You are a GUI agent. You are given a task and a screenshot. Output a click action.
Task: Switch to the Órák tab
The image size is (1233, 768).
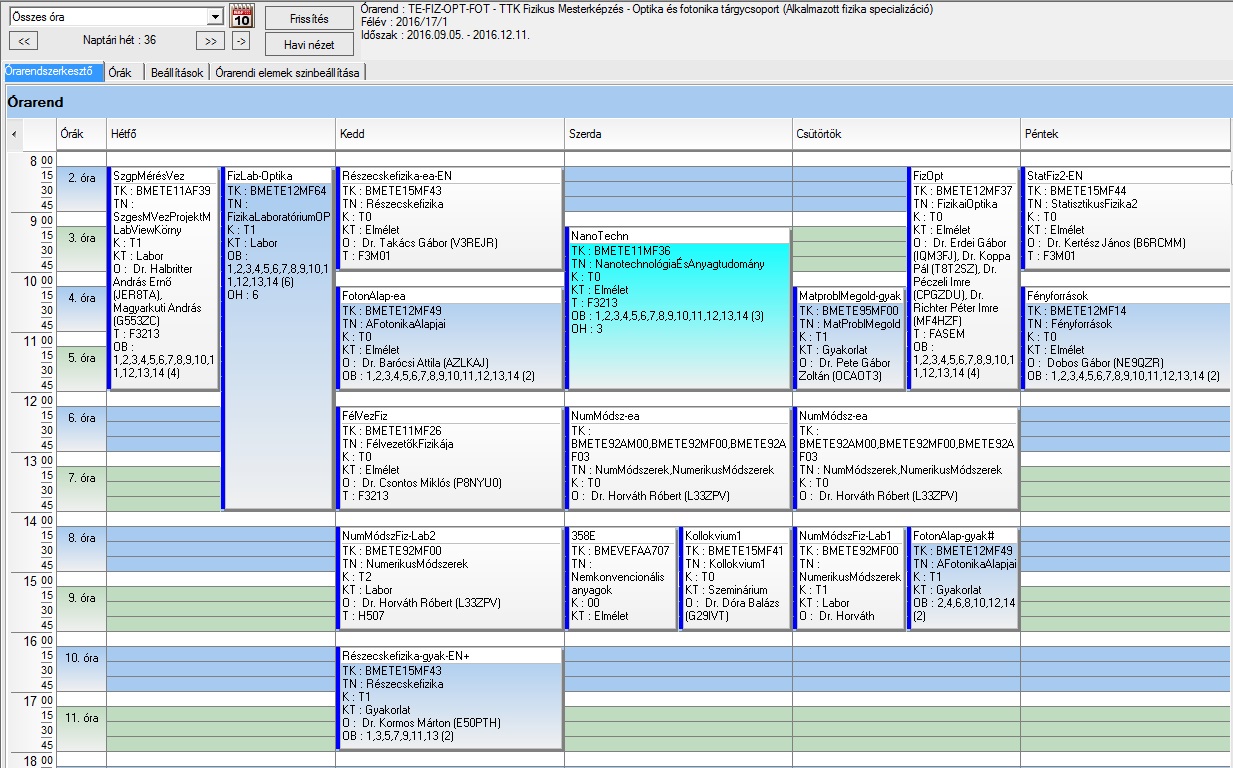click(121, 72)
